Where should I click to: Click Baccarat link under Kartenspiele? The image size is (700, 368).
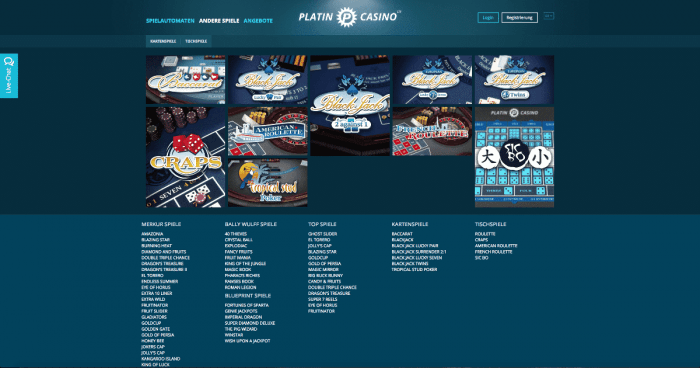[x=402, y=234]
